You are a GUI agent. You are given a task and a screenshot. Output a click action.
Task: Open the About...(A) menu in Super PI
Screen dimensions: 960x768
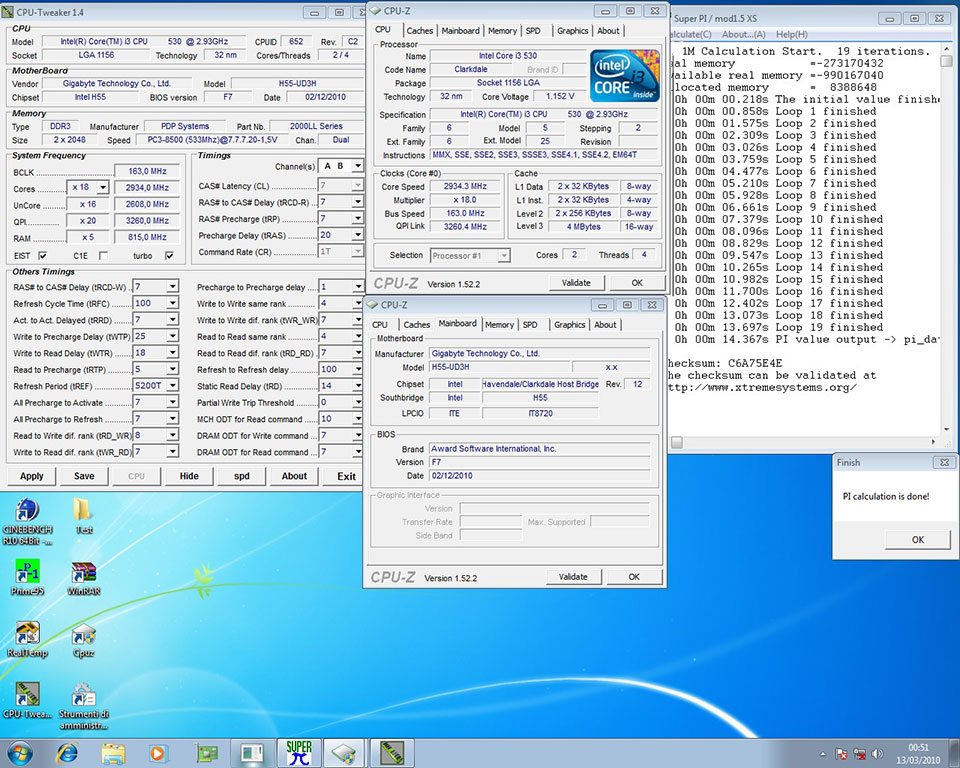(743, 34)
